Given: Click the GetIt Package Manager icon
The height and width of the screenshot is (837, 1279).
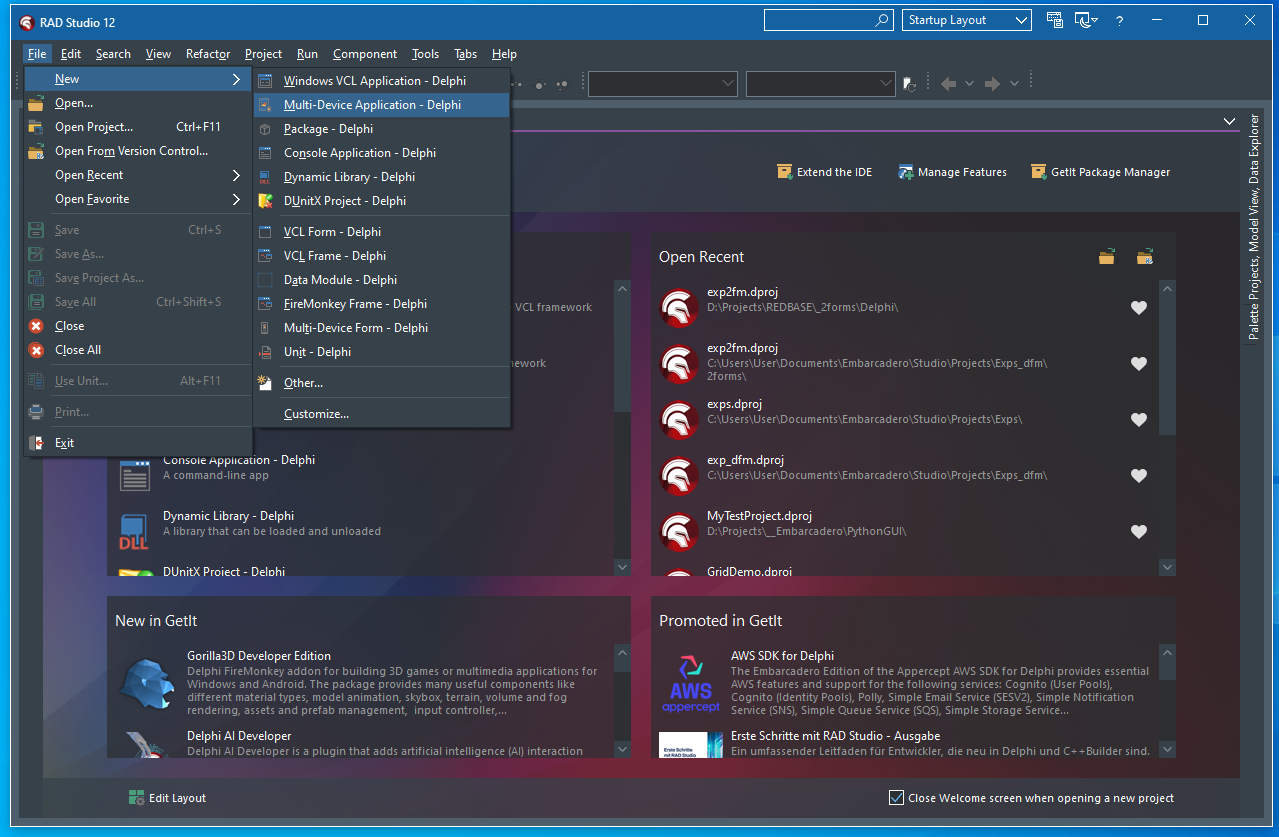Looking at the screenshot, I should [1039, 172].
